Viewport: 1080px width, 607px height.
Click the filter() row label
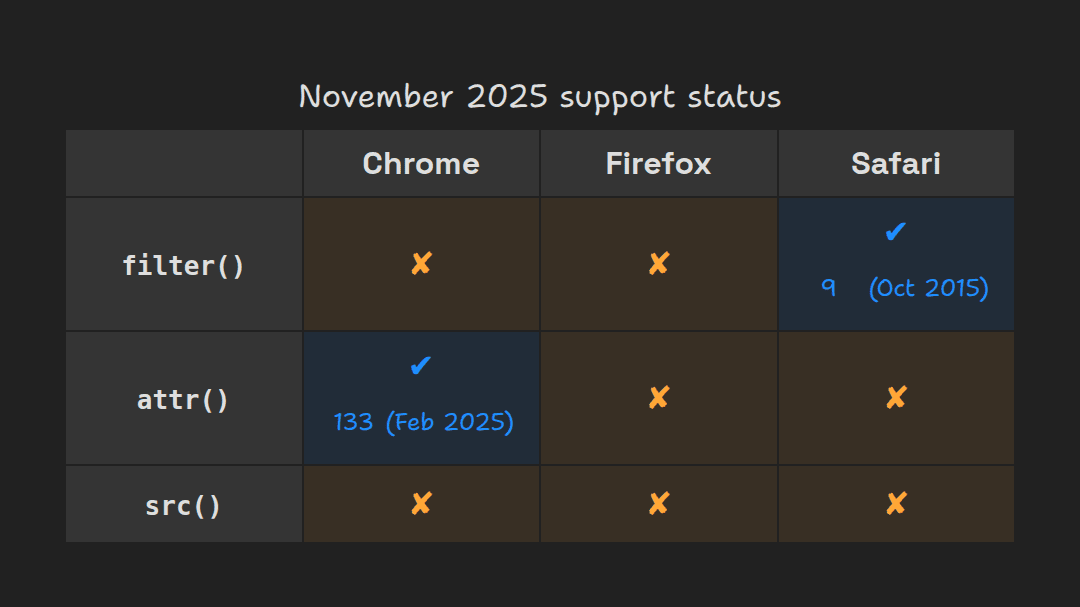click(184, 266)
